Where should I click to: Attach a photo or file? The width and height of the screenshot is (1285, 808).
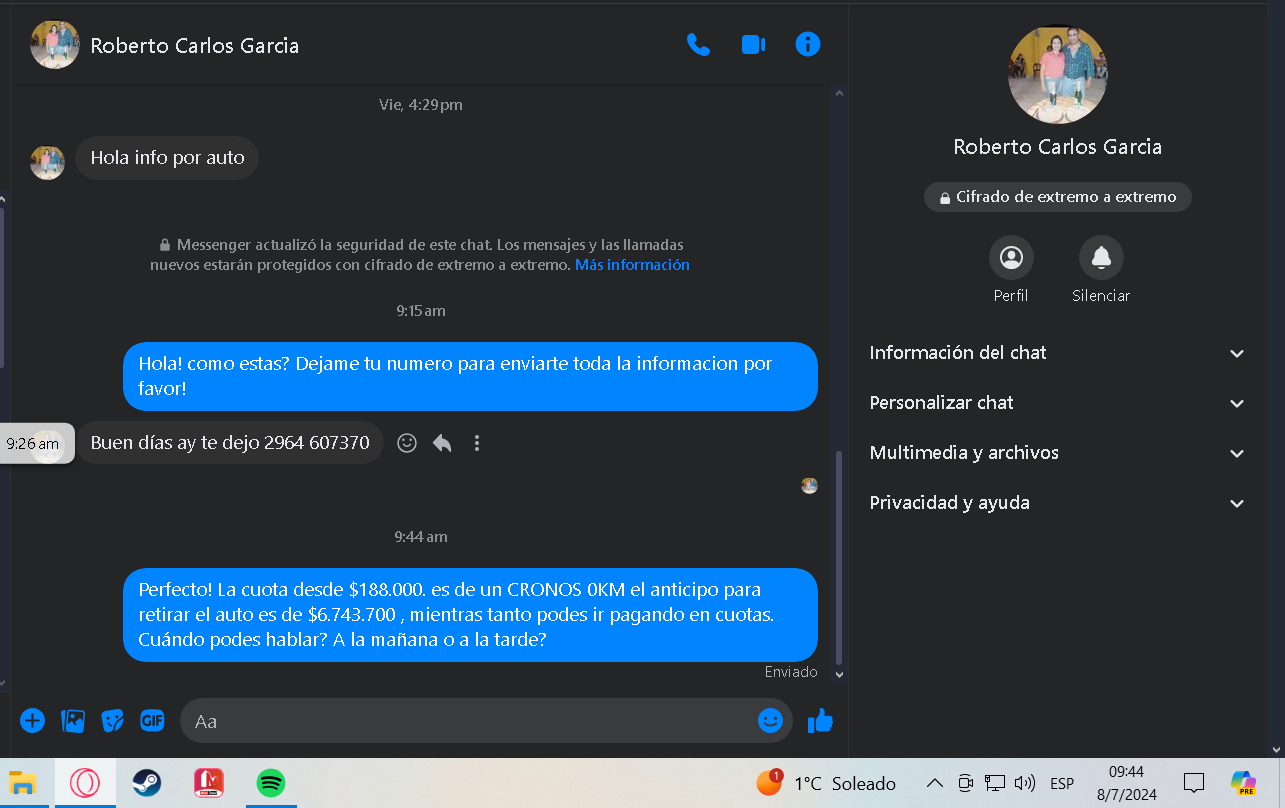coord(73,720)
